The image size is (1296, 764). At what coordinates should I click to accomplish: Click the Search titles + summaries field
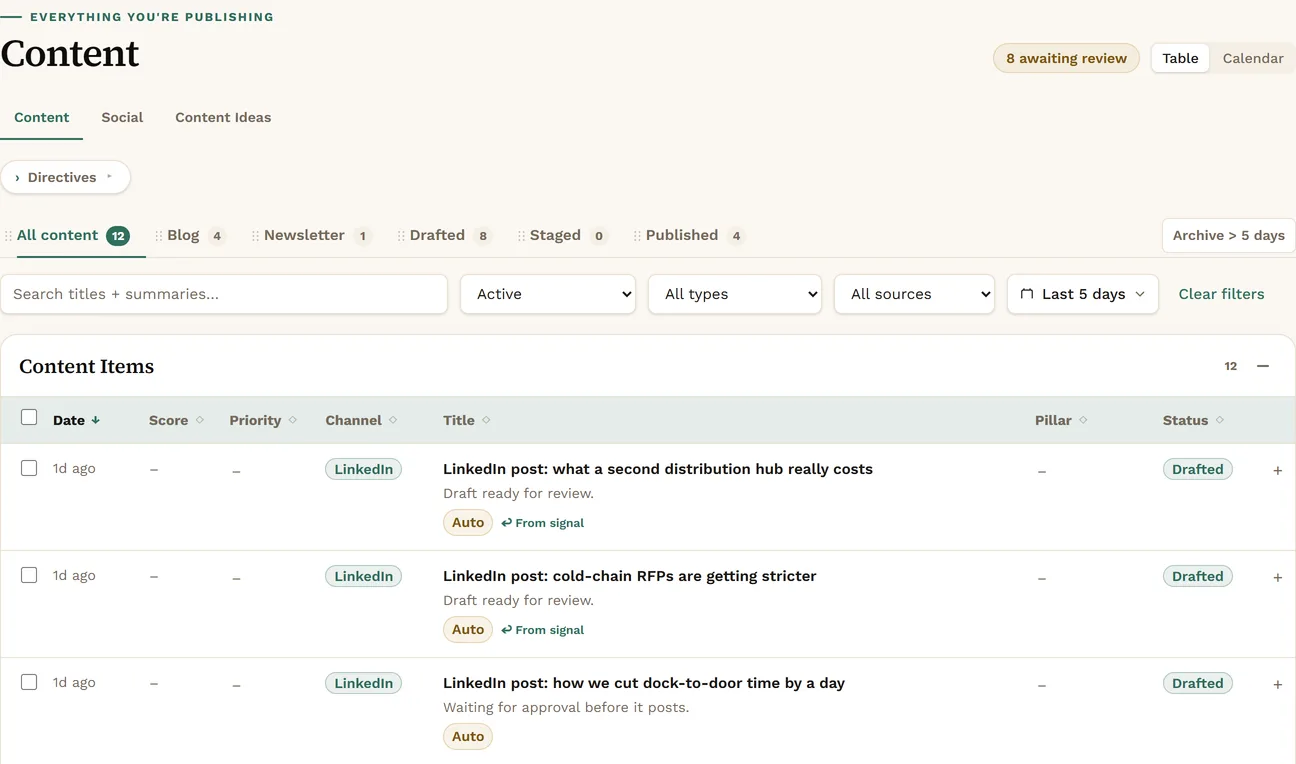coord(224,294)
